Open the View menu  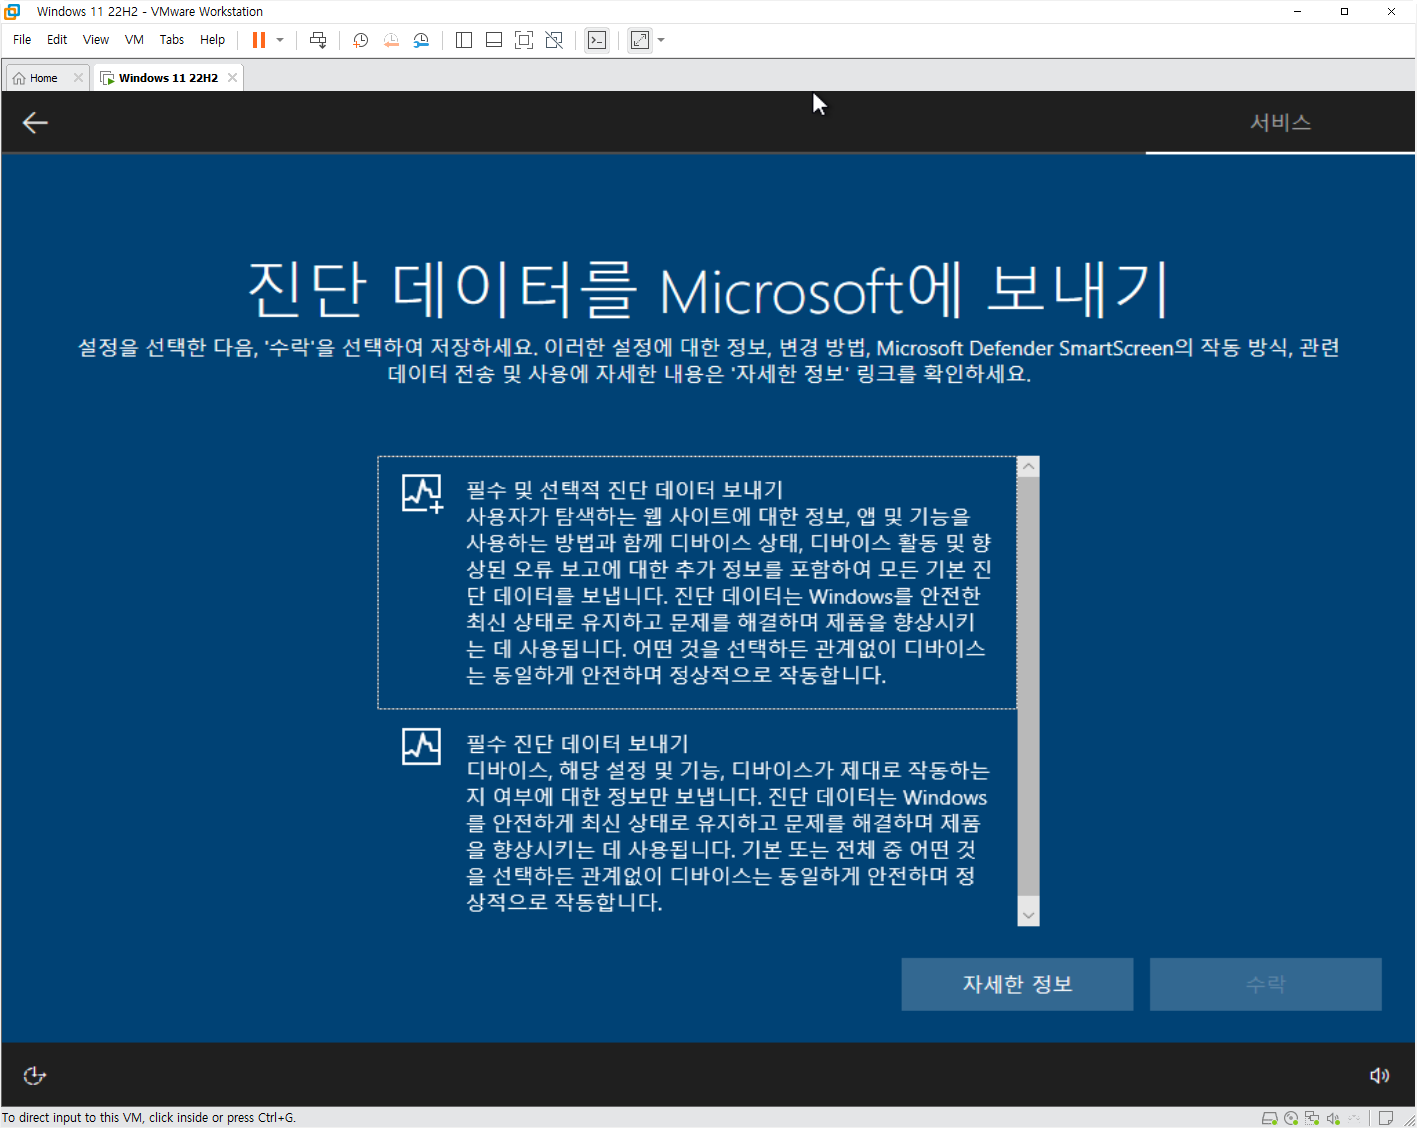(96, 40)
